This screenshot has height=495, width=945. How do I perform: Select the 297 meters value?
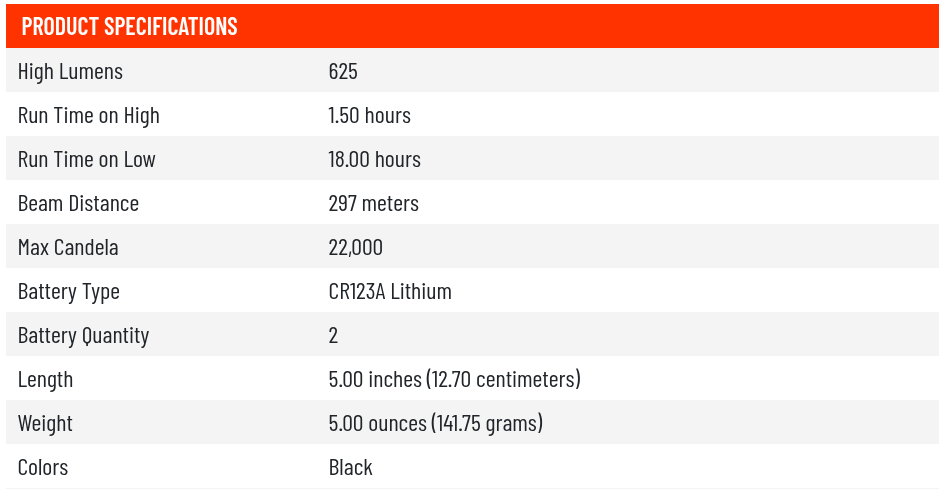pyautogui.click(x=373, y=204)
